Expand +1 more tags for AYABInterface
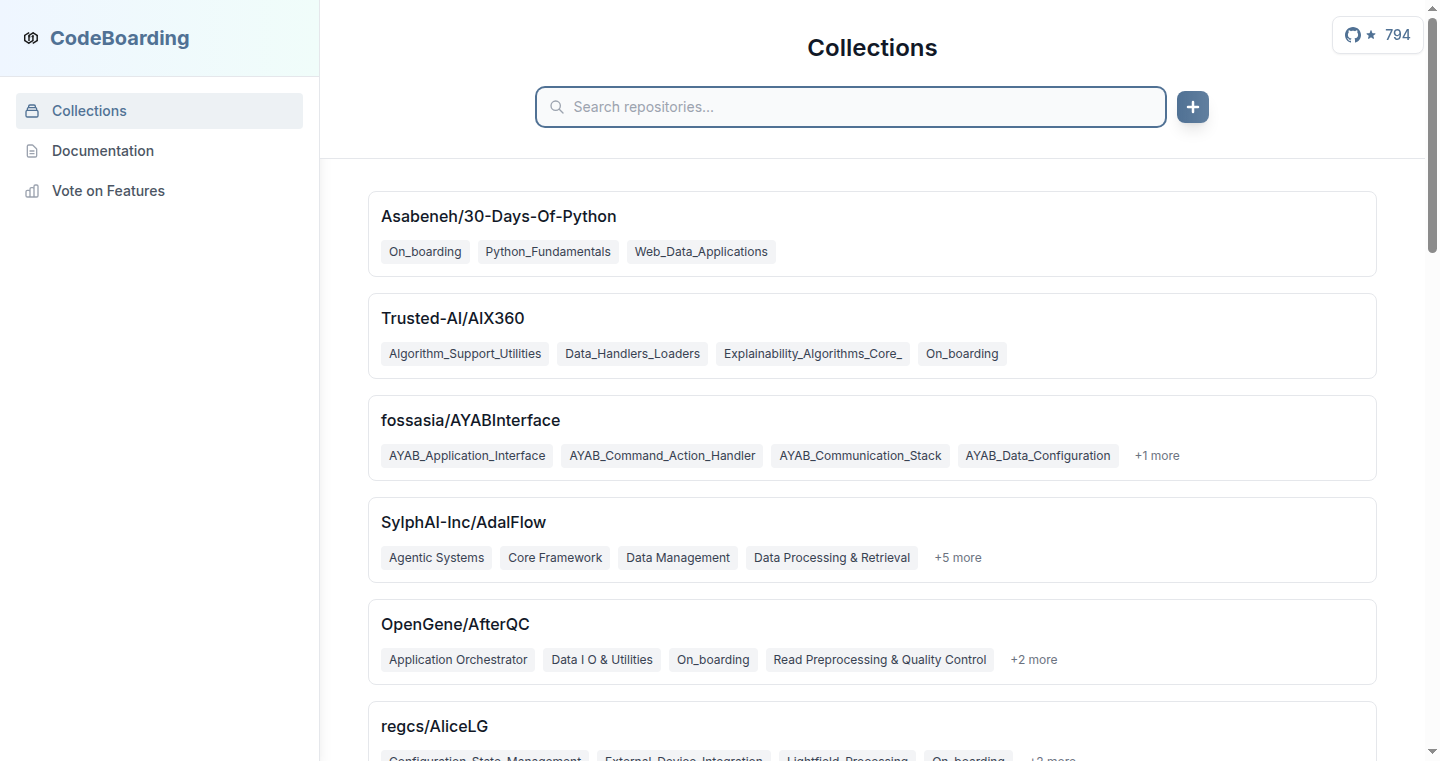Viewport: 1440px width, 761px height. (x=1157, y=456)
